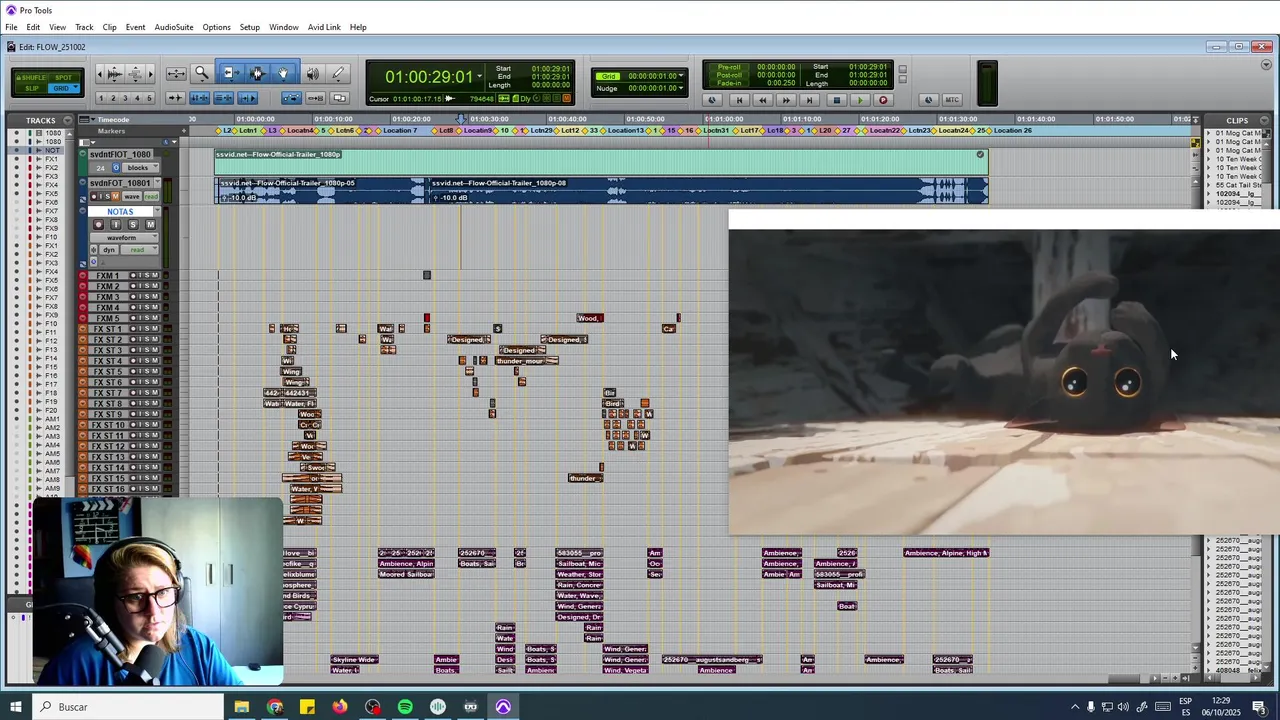This screenshot has width=1280, height=720.
Task: Open the Setup menu
Action: (x=250, y=27)
